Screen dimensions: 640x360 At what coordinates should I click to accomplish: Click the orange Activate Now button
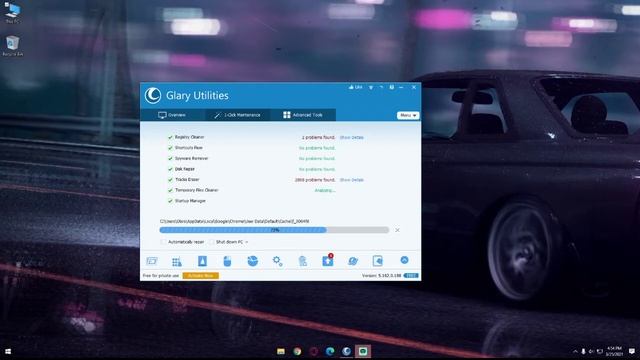click(x=200, y=276)
